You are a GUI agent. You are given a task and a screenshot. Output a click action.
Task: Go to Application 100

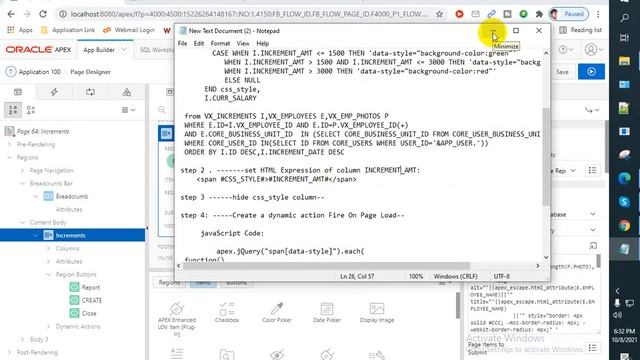pyautogui.click(x=40, y=72)
